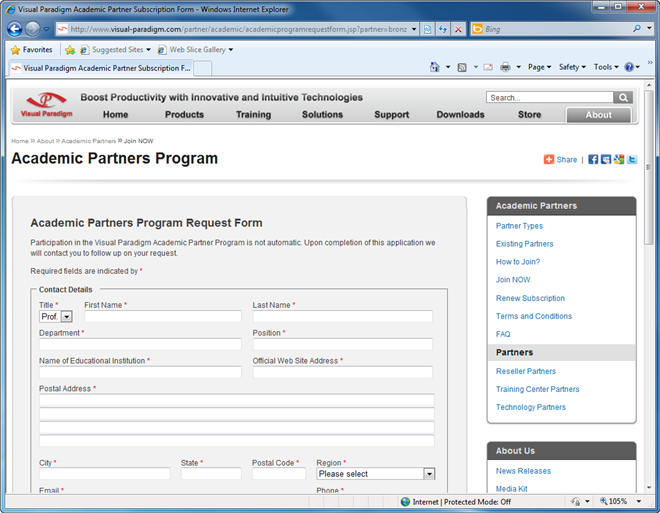The width and height of the screenshot is (660, 513).
Task: Open the Training Center Partners link
Action: click(538, 389)
